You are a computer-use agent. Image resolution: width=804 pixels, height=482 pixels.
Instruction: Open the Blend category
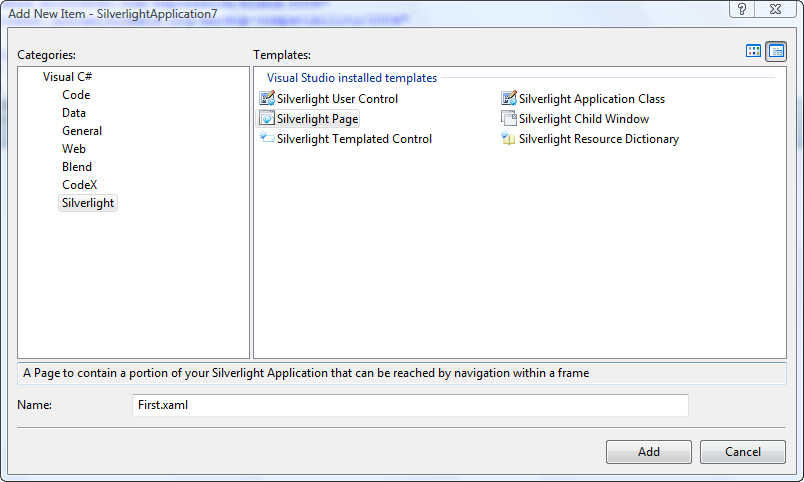point(77,167)
